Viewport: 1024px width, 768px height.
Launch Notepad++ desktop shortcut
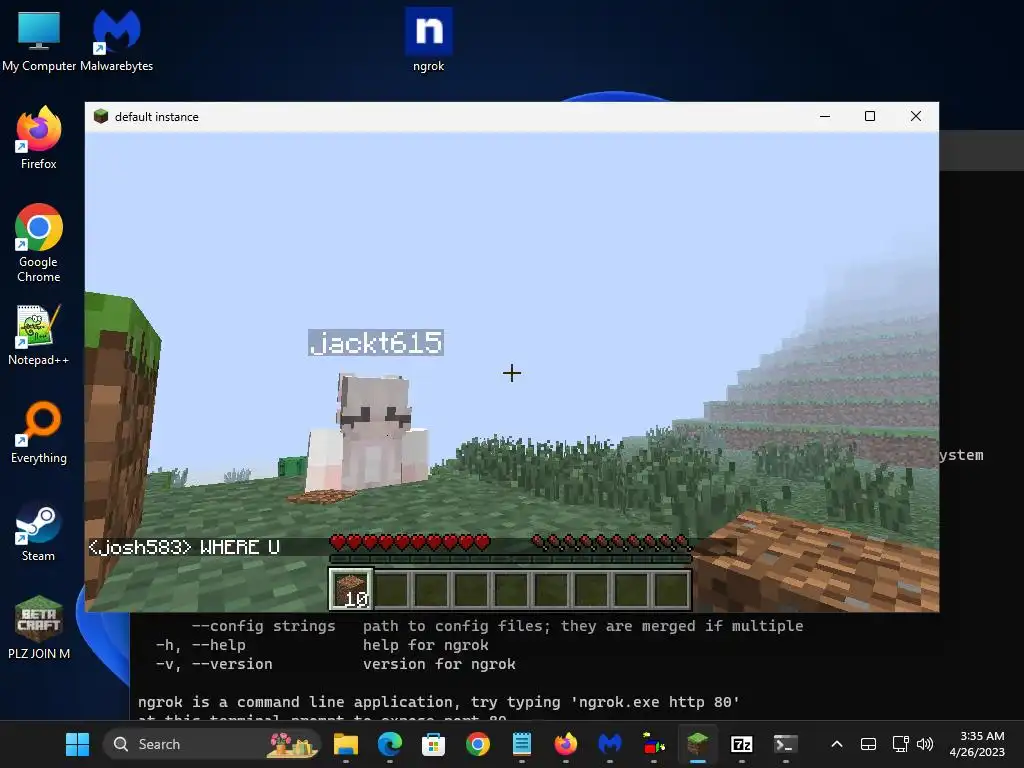(x=39, y=334)
